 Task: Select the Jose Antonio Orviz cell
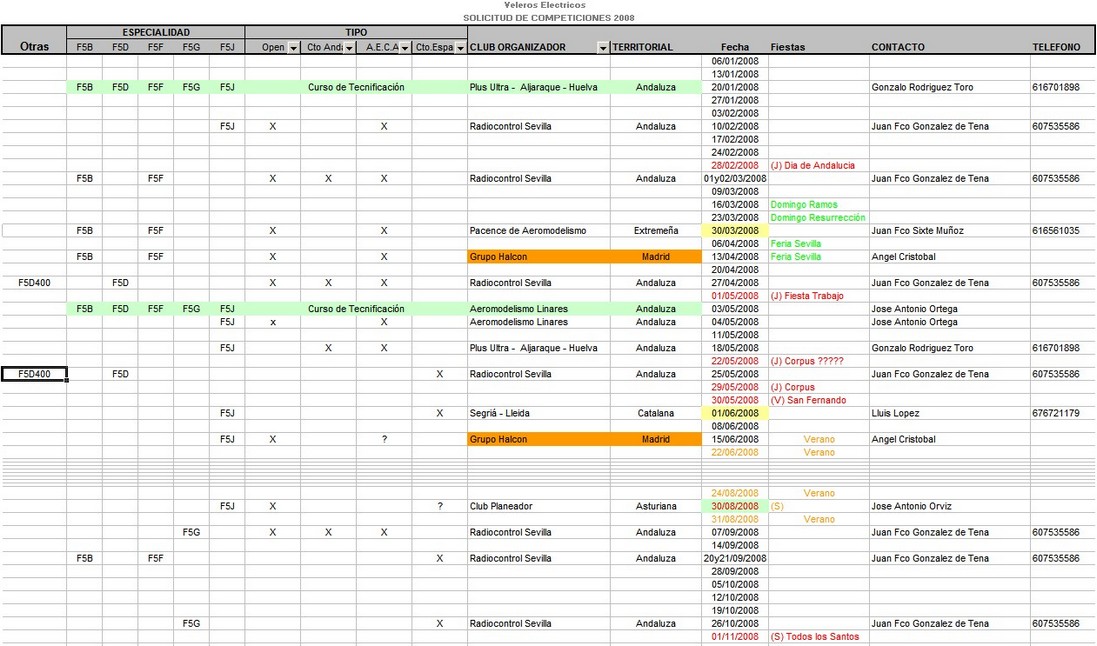tap(949, 506)
